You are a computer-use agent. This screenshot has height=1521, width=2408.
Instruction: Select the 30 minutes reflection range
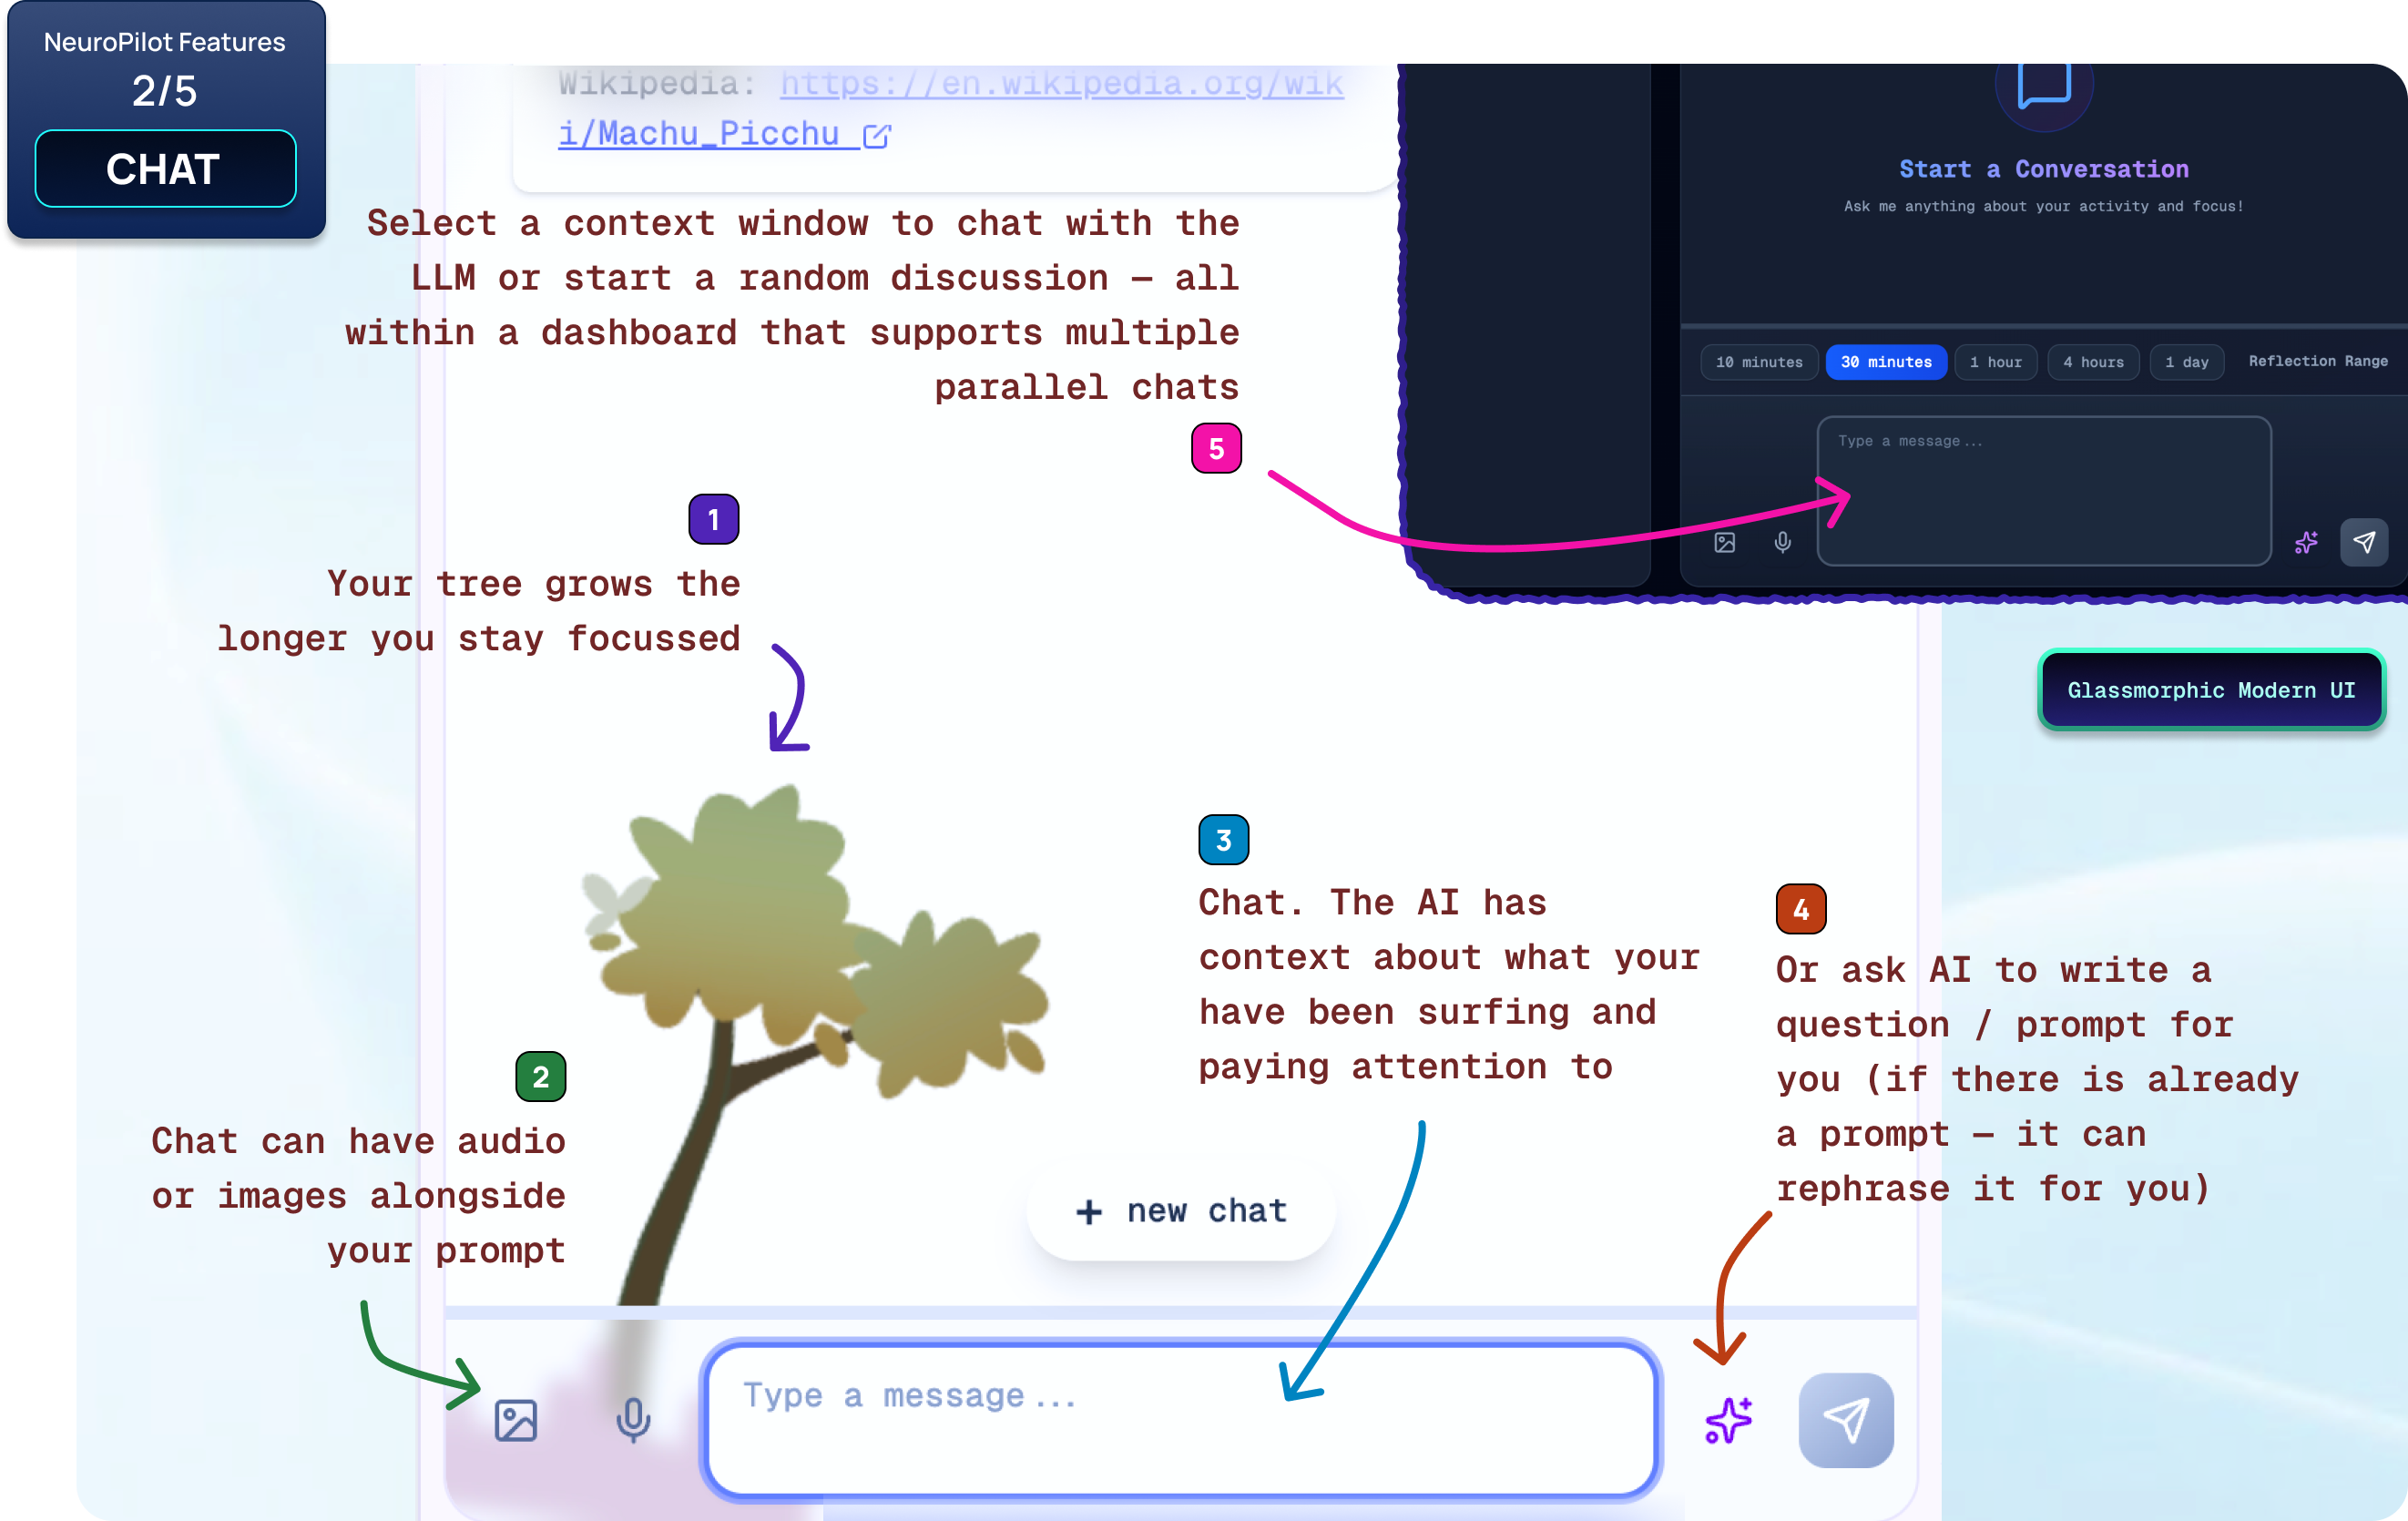coord(1886,362)
